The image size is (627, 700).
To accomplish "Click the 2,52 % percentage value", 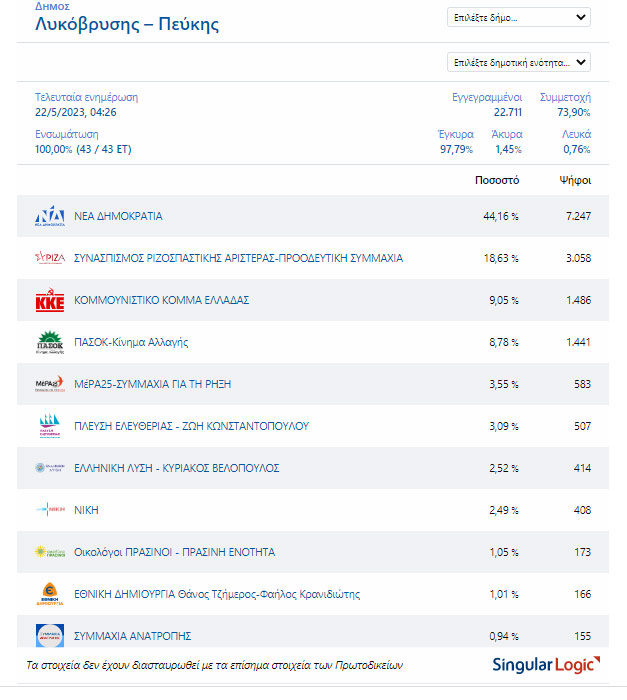I will (x=504, y=468).
